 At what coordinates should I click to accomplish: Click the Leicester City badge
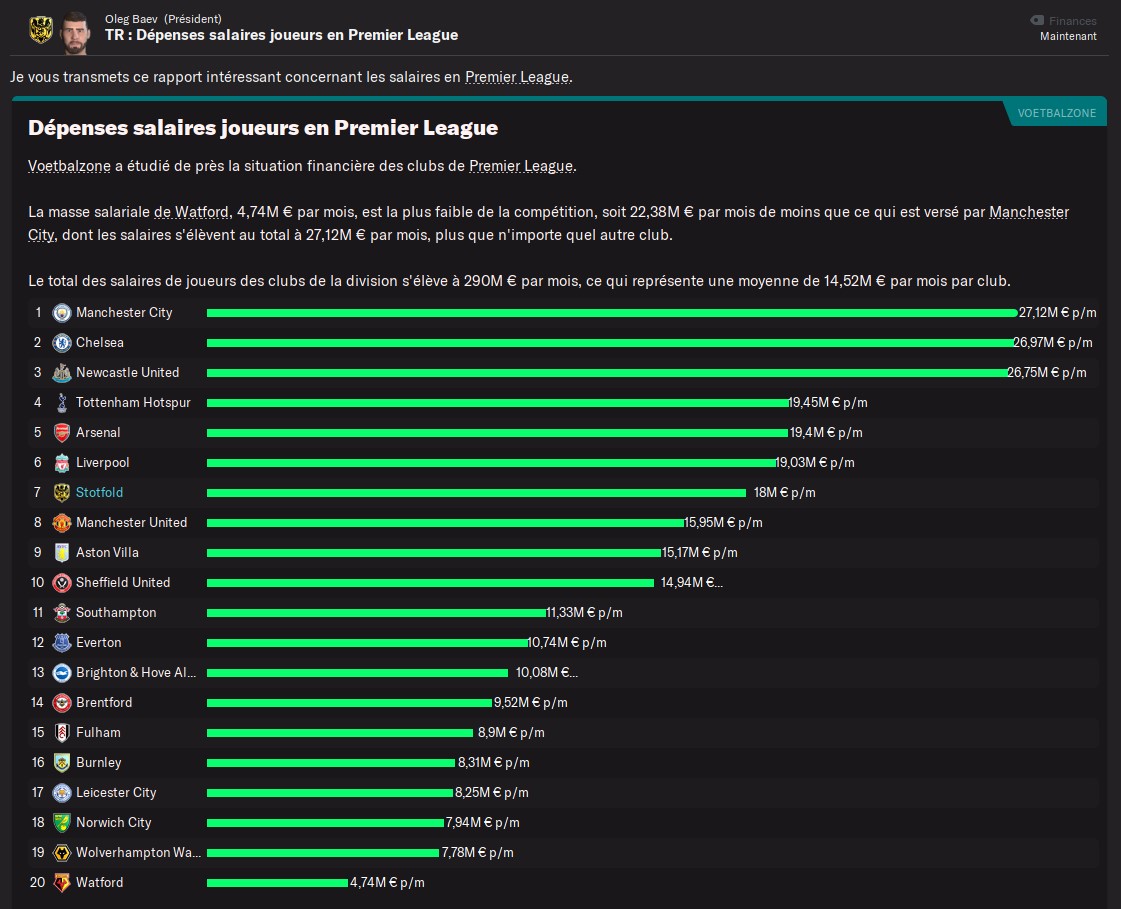click(62, 793)
